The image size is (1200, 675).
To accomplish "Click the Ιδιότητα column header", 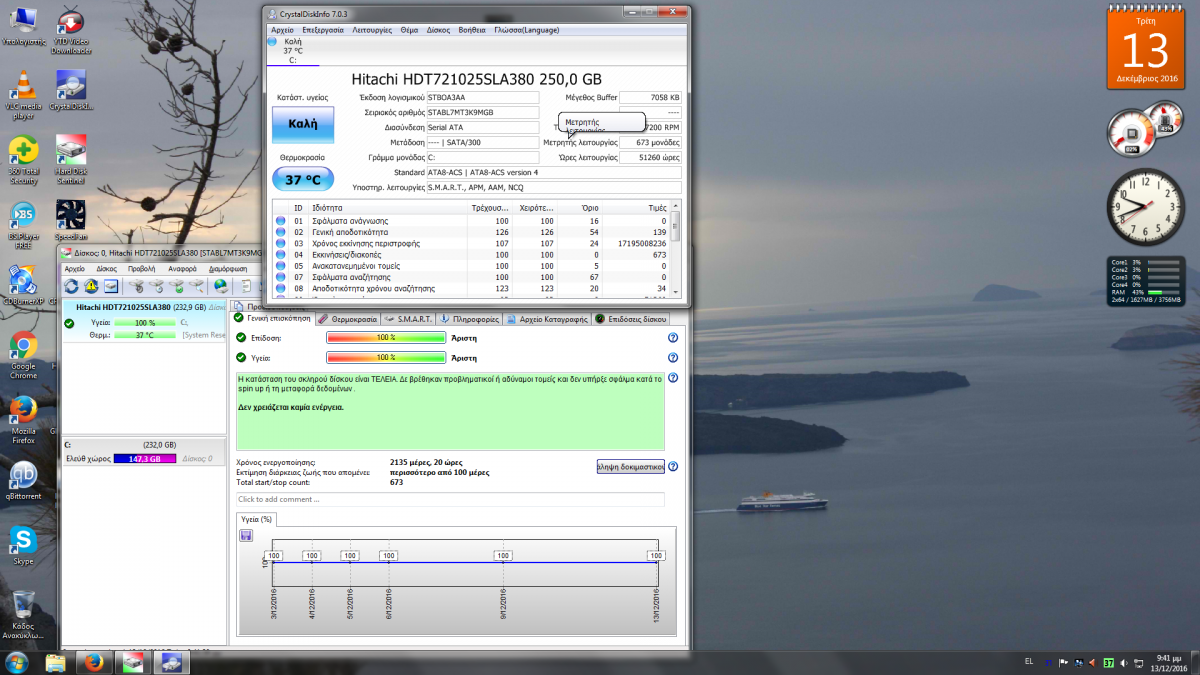I will click(x=390, y=208).
